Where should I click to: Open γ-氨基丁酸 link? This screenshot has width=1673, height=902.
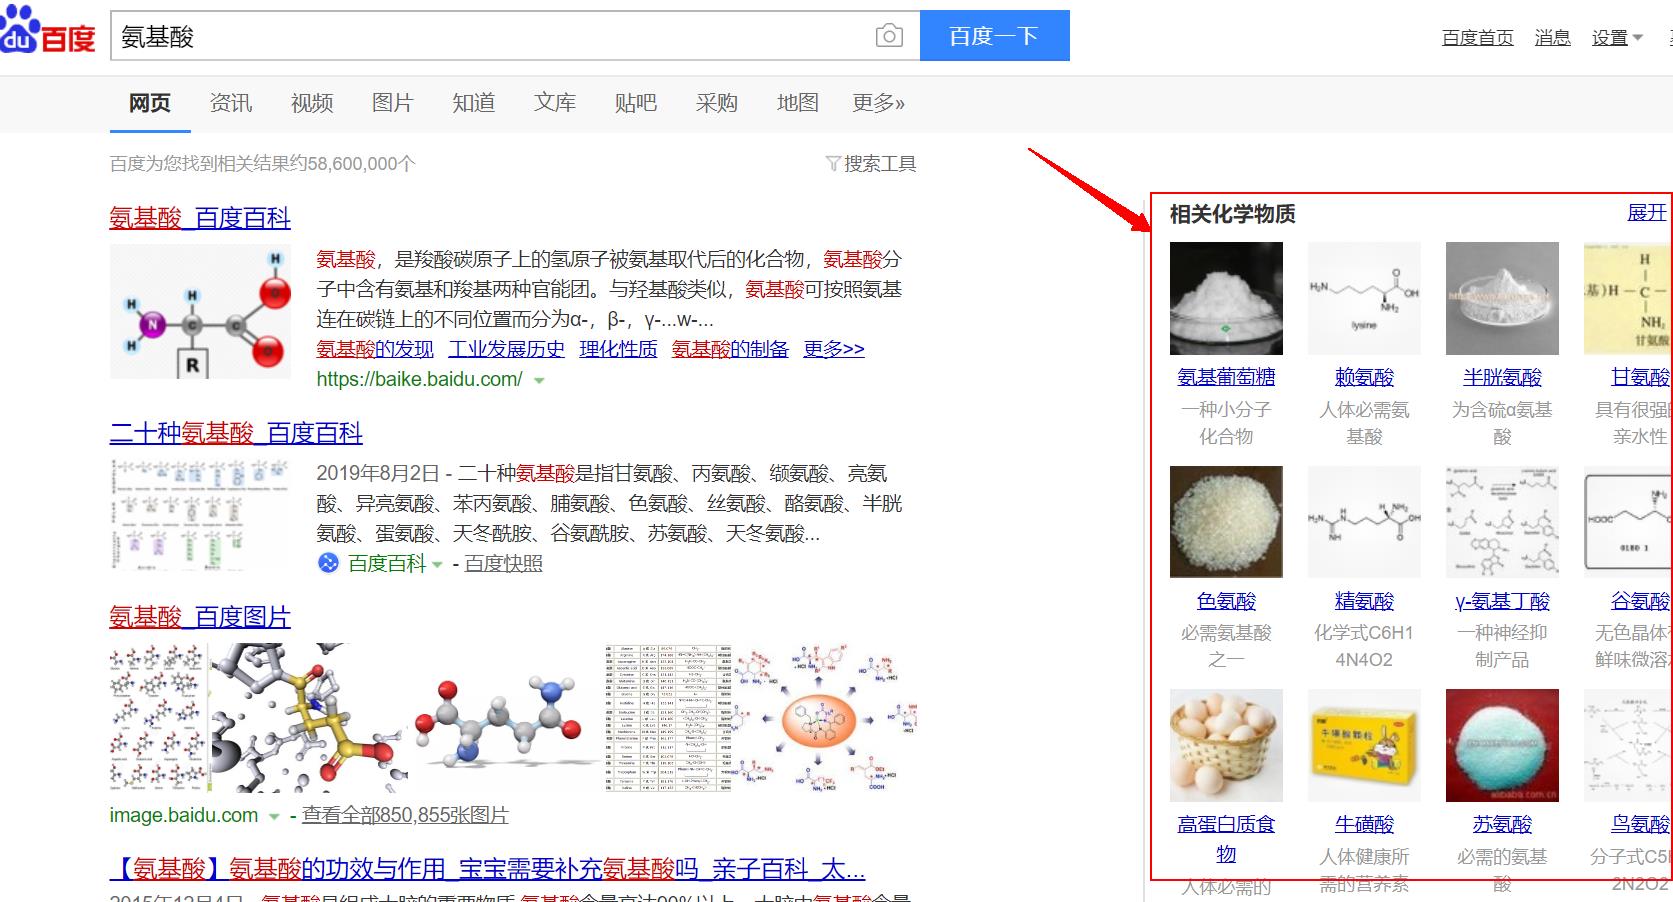click(1502, 602)
